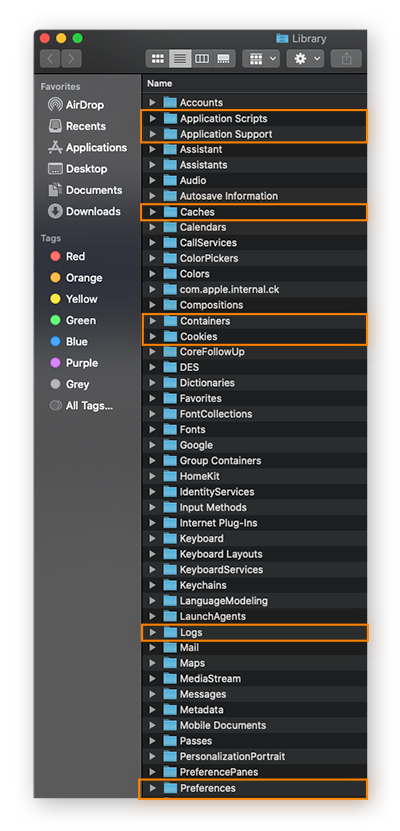Select the CoreFollowUp row

coord(254,351)
